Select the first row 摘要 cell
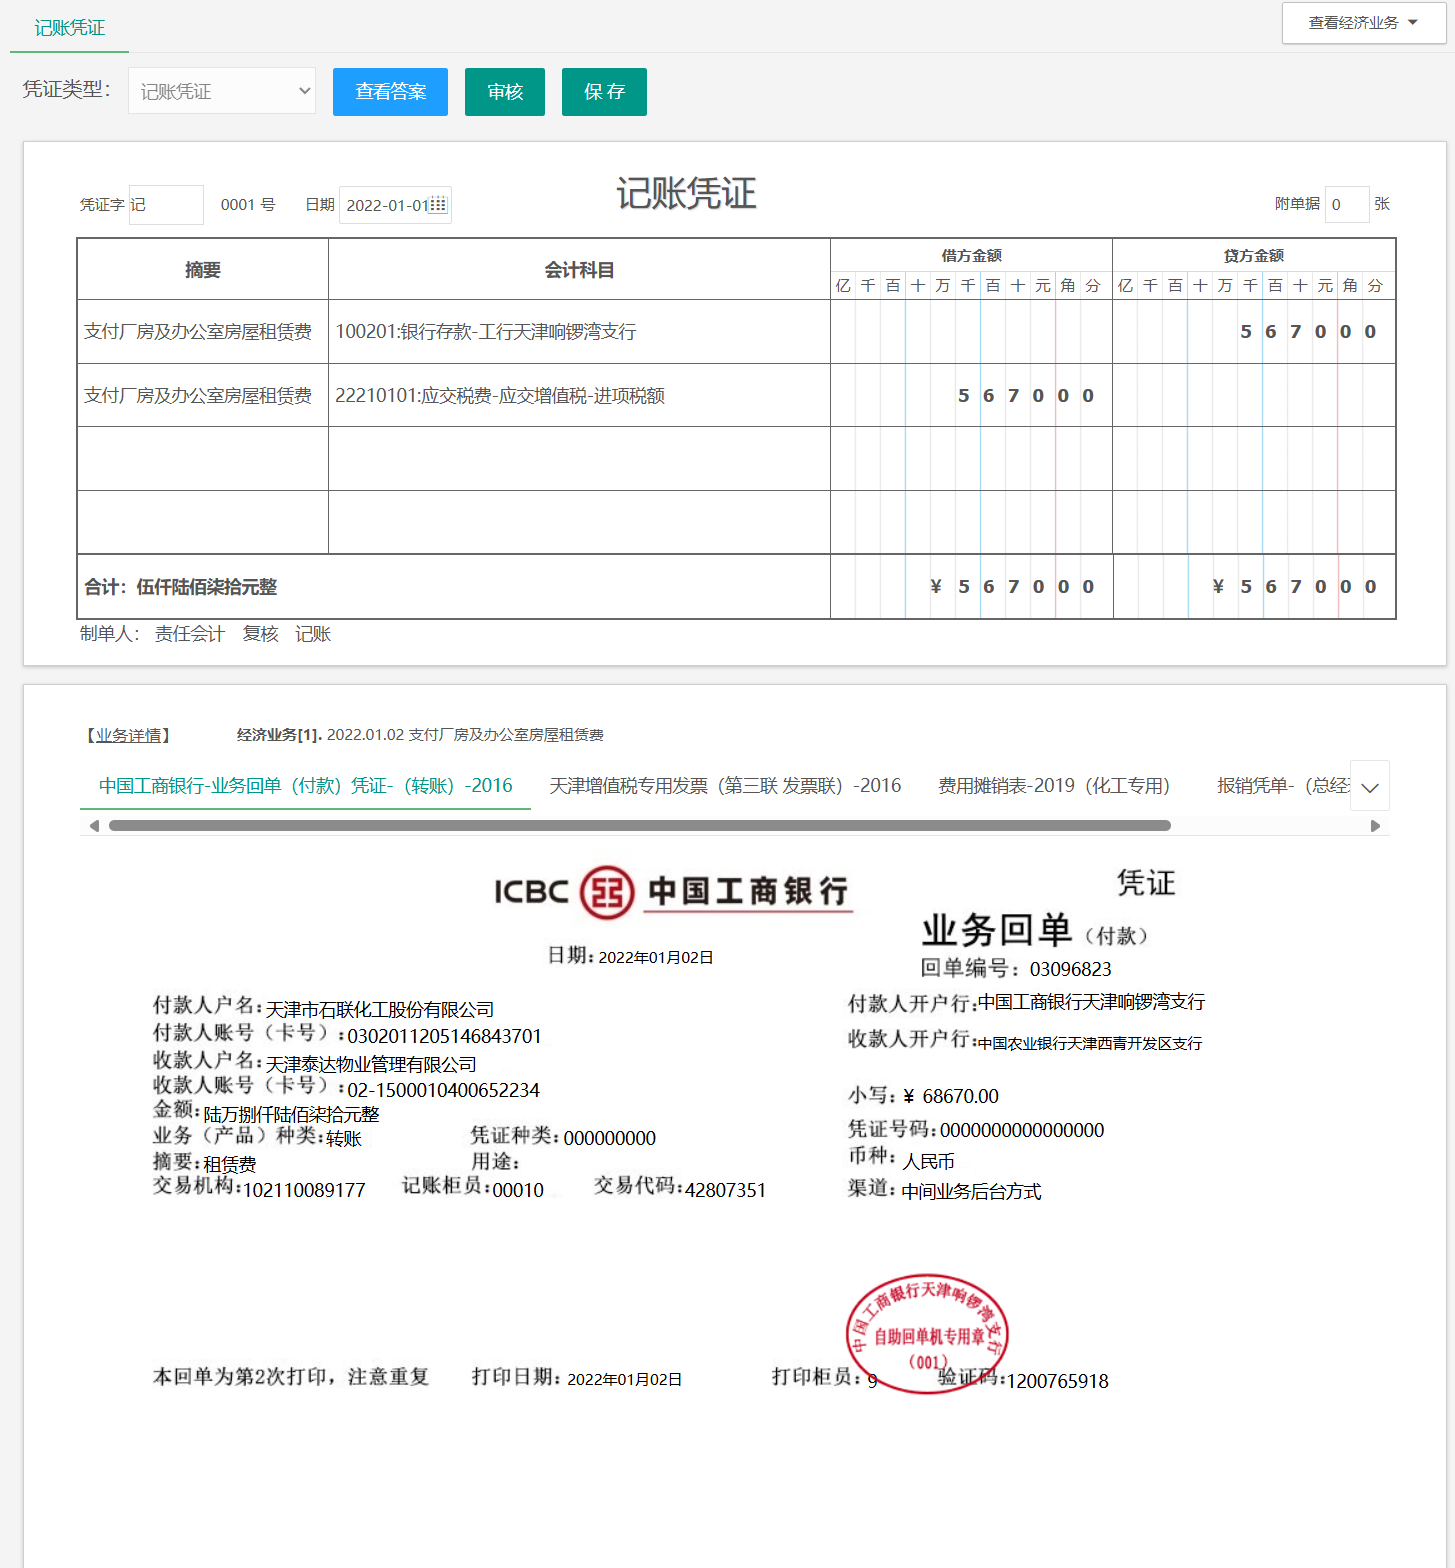Screen dimensions: 1455x1568 tap(203, 332)
